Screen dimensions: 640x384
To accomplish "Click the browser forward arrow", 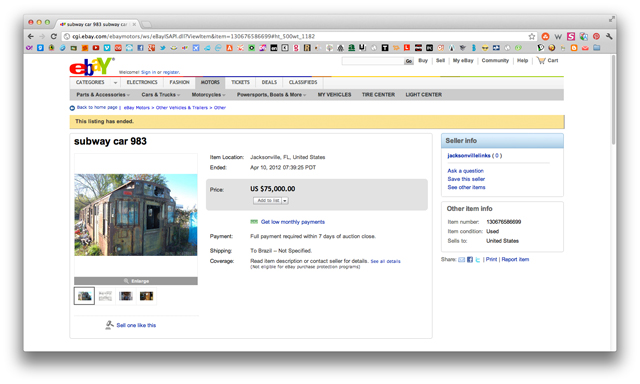I will [x=42, y=36].
